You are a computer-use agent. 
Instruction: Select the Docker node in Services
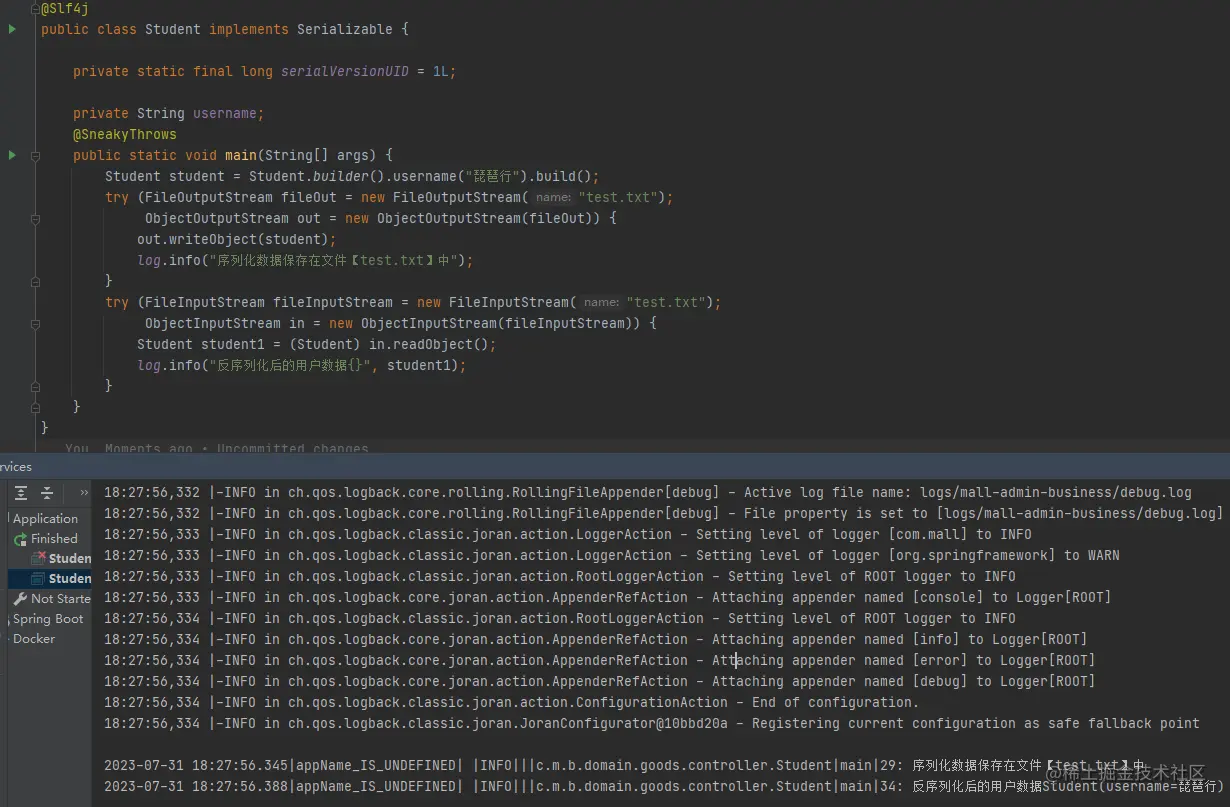click(34, 638)
